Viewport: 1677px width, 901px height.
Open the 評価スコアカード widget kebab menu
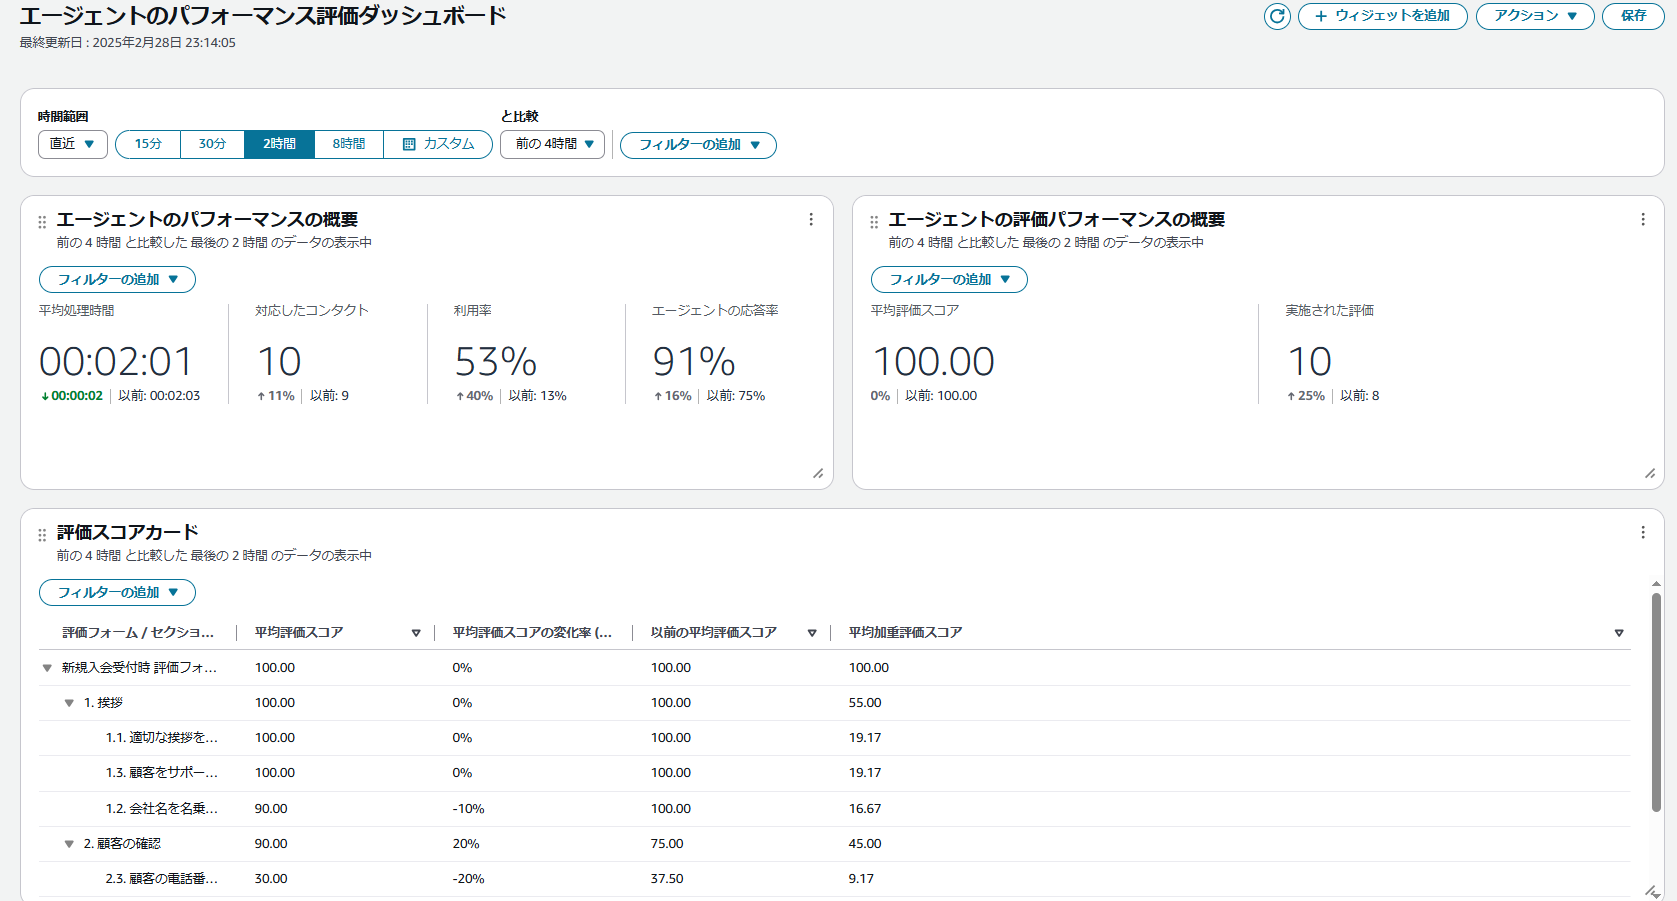(x=1643, y=533)
